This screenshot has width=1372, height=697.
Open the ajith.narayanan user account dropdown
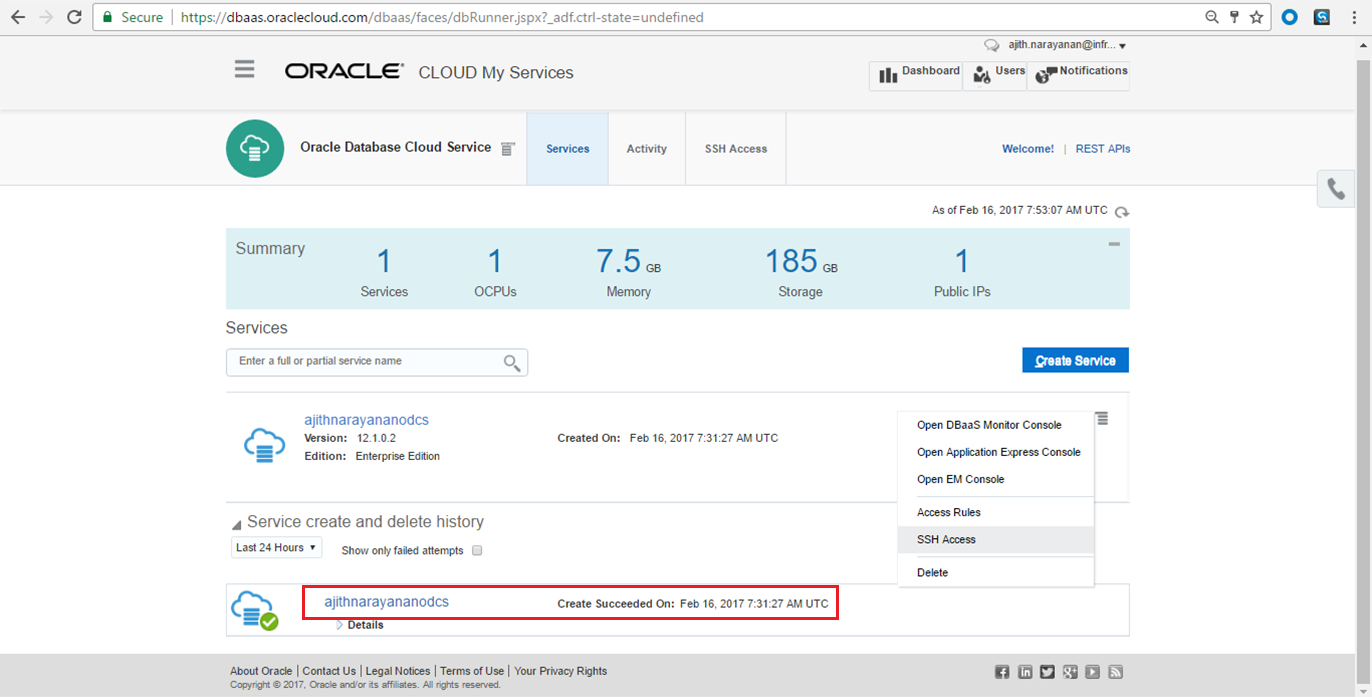[x=1068, y=46]
